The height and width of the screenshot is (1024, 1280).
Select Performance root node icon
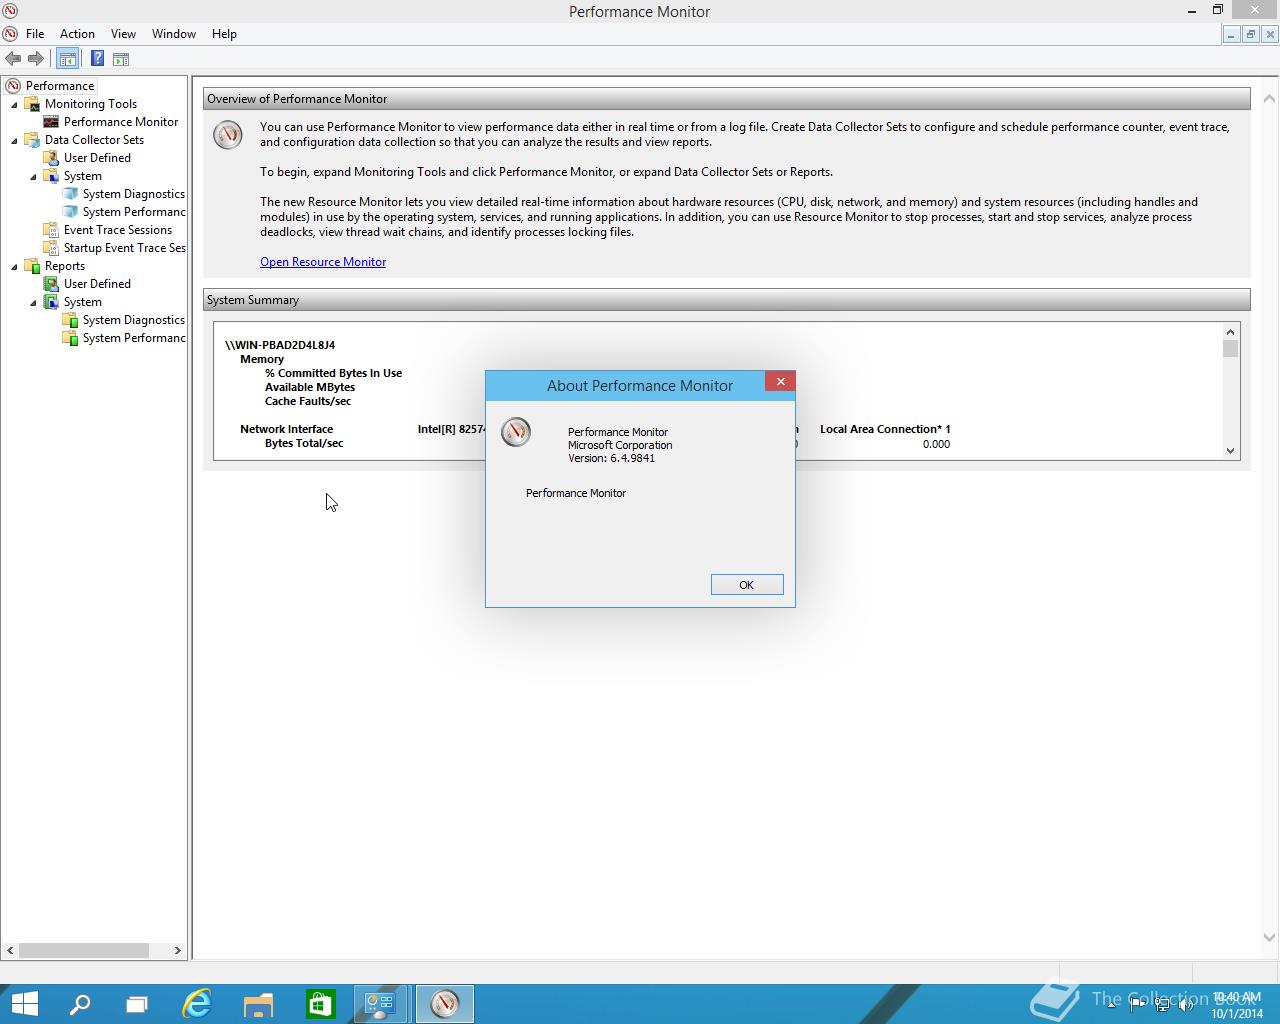[x=13, y=86]
